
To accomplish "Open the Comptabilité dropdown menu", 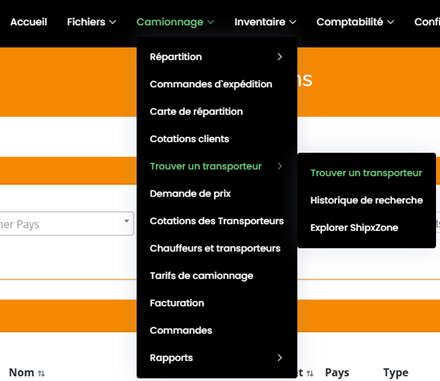I will pos(355,22).
